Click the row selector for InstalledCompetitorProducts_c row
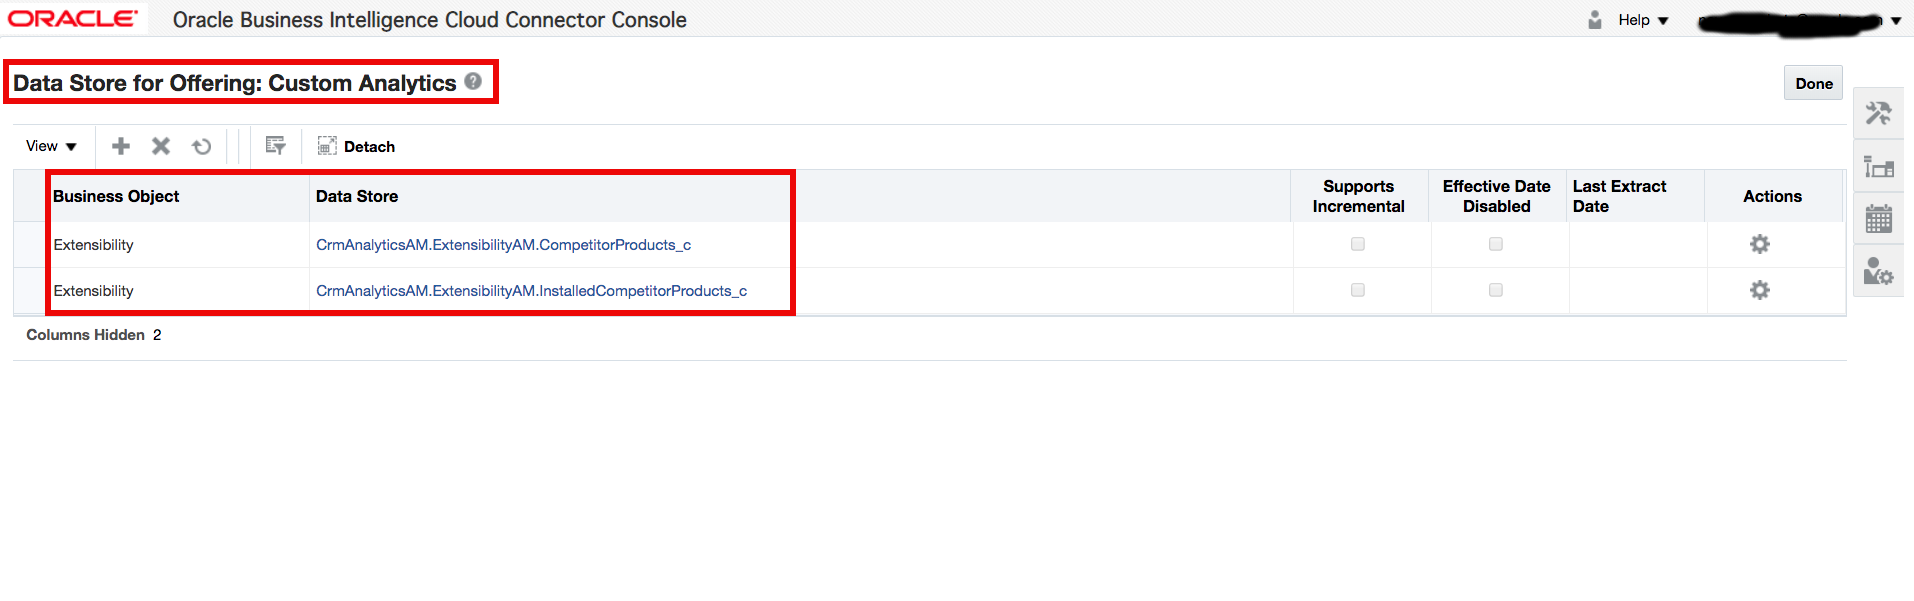The height and width of the screenshot is (601, 1914). click(x=29, y=290)
